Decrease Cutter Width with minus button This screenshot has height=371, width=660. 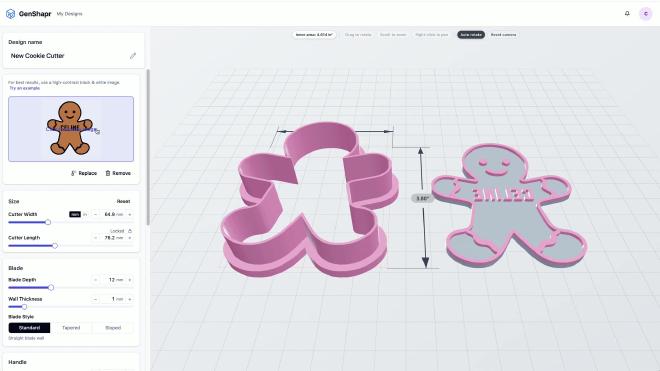(x=96, y=214)
